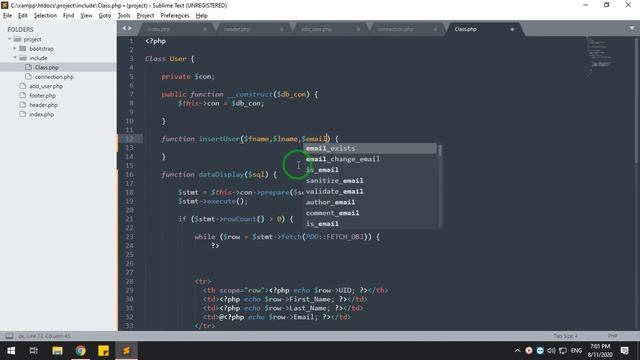Open index.php from the sidebar
The width and height of the screenshot is (640, 360).
click(41, 114)
